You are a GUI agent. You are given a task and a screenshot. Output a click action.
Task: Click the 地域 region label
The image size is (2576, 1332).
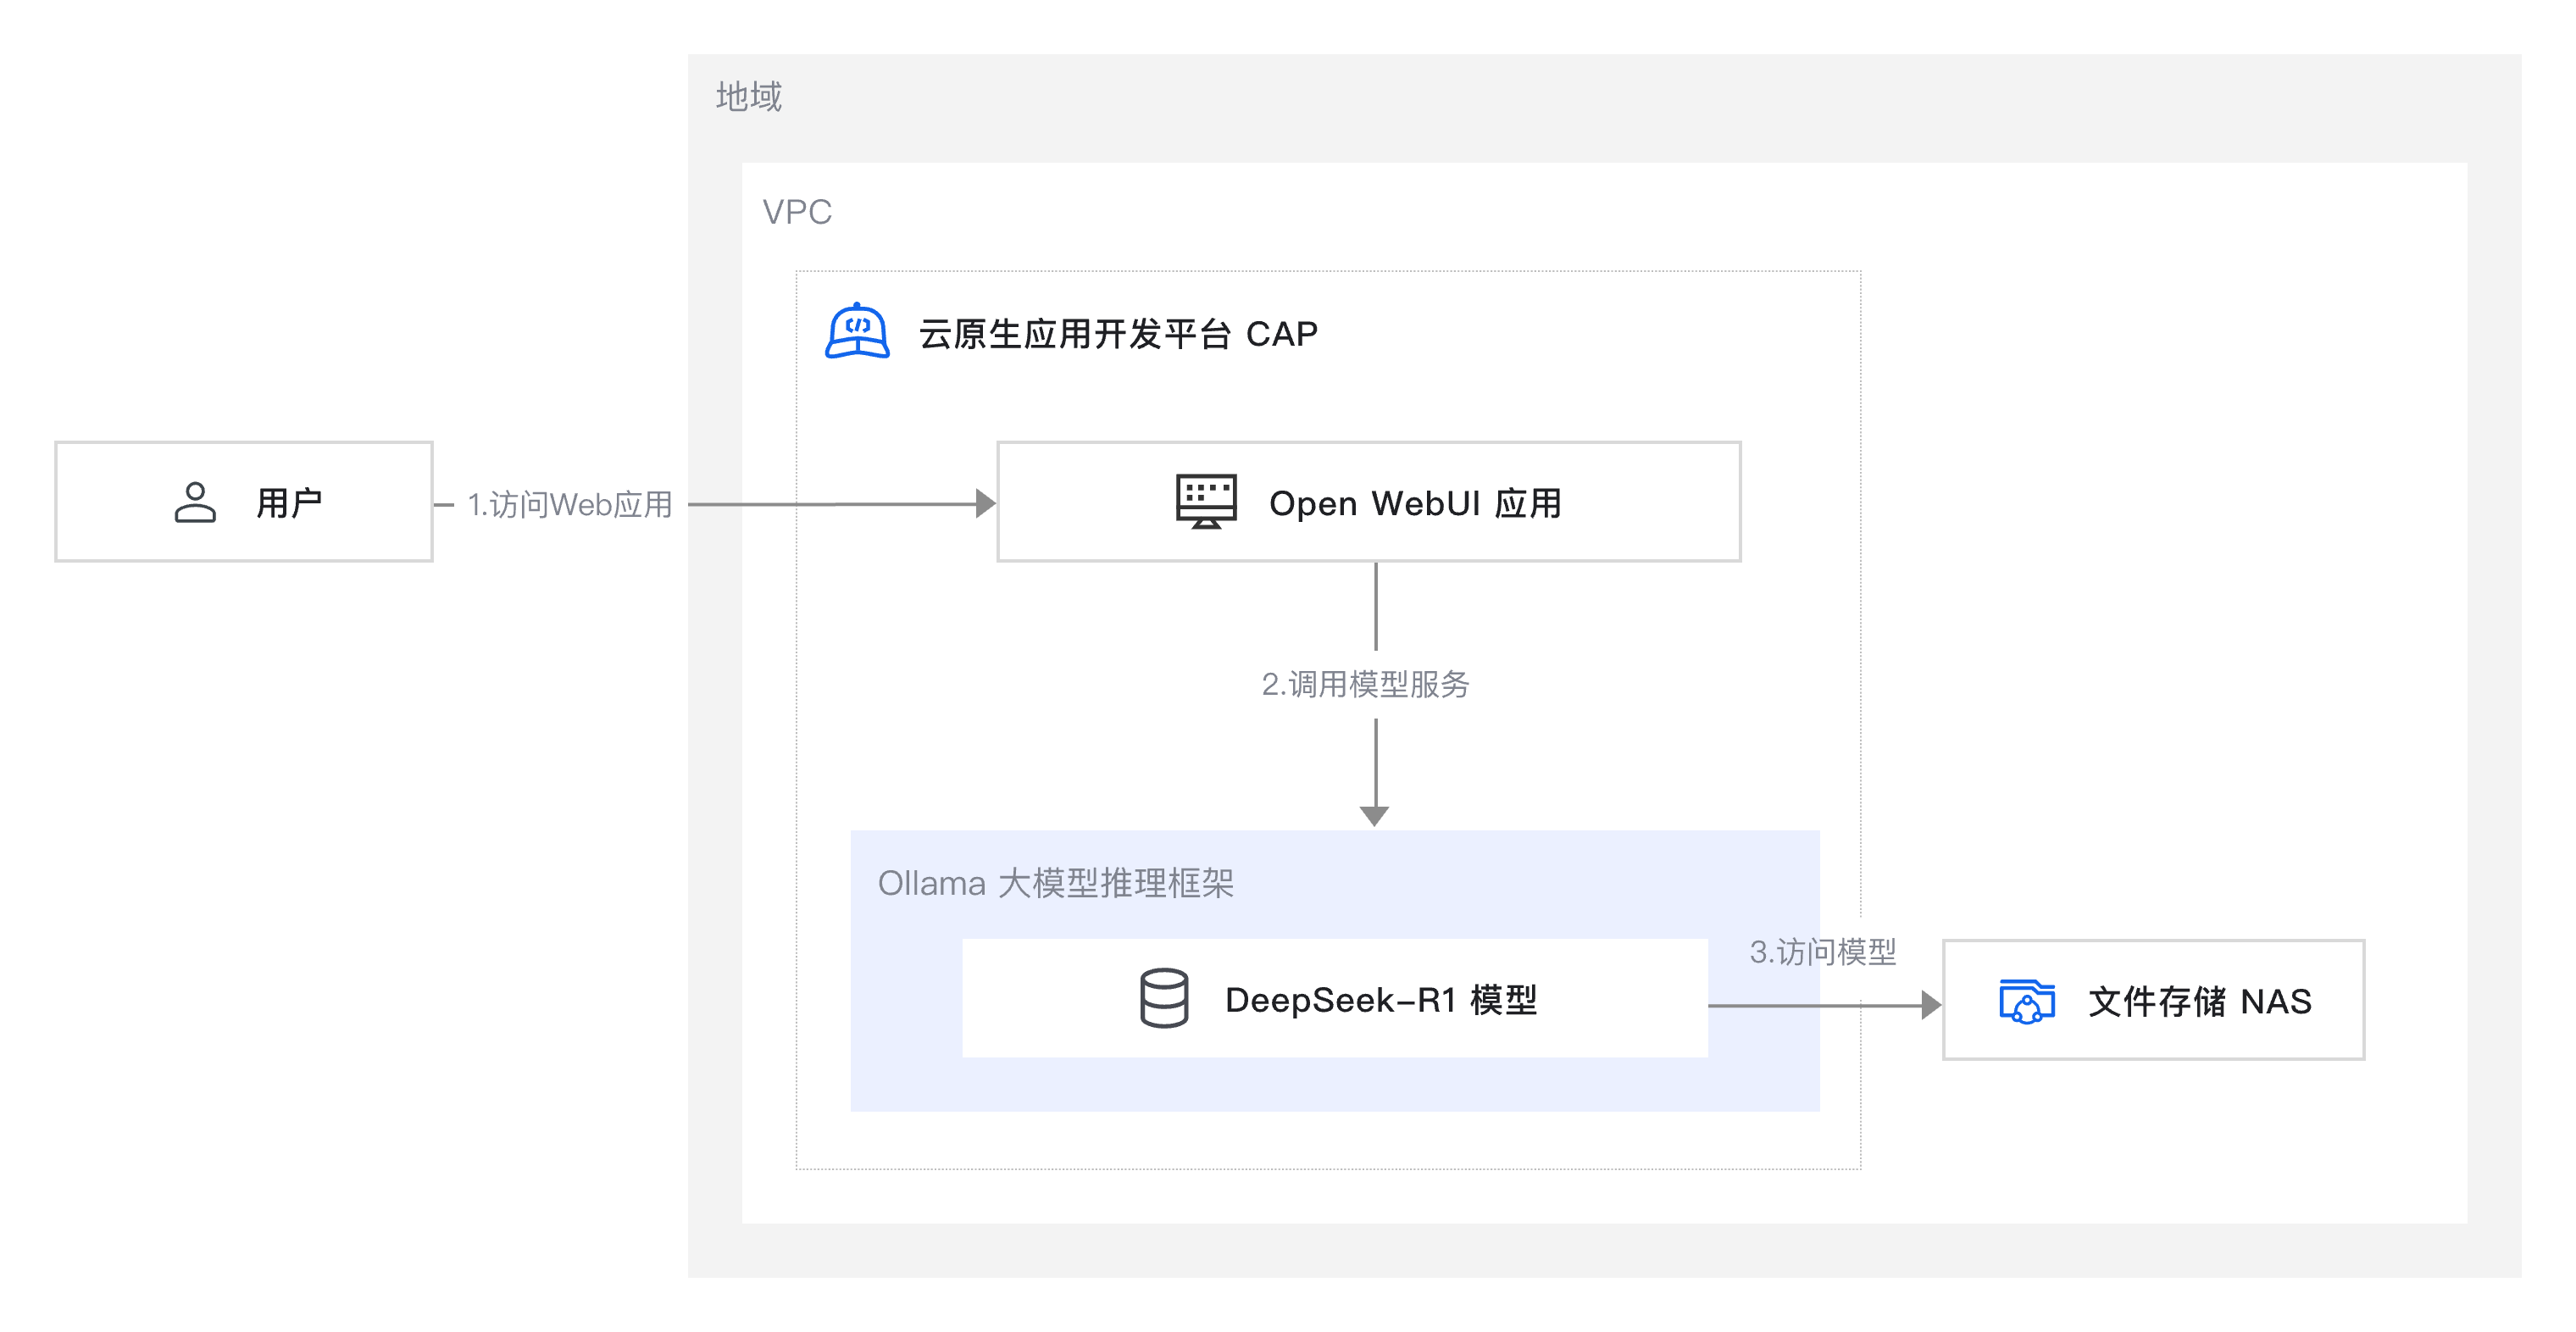[748, 97]
